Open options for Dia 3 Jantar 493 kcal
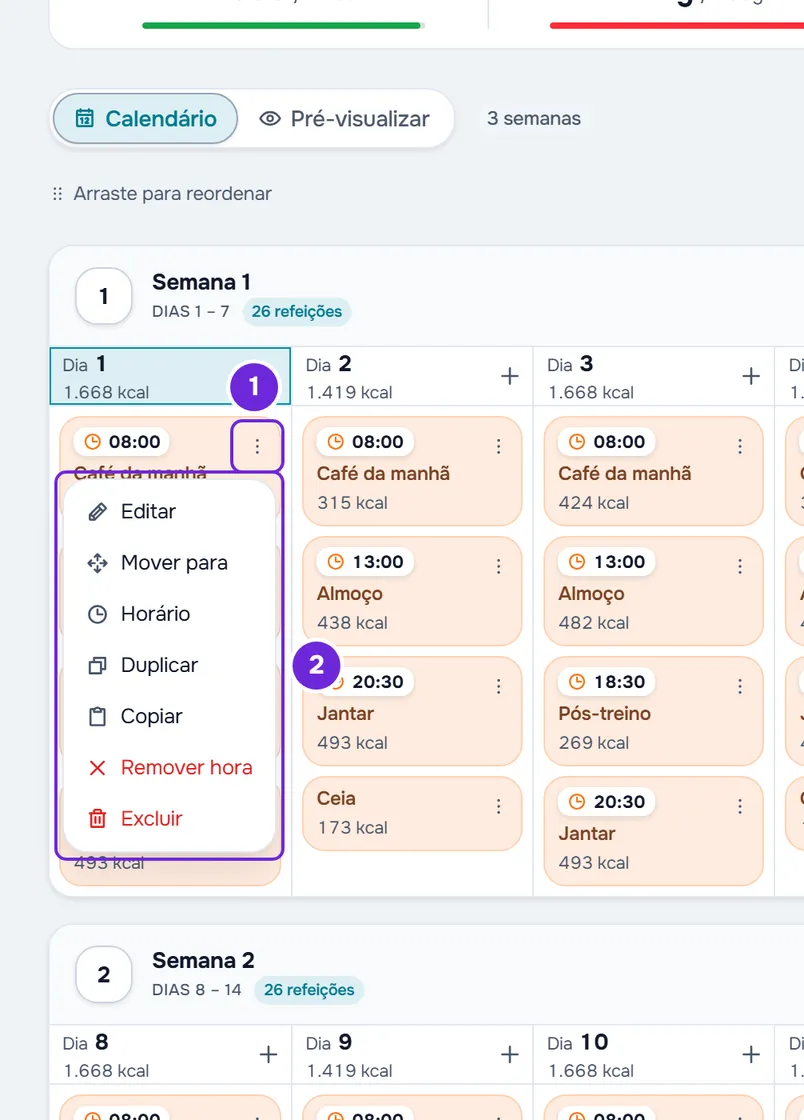This screenshot has width=804, height=1120. pos(740,806)
